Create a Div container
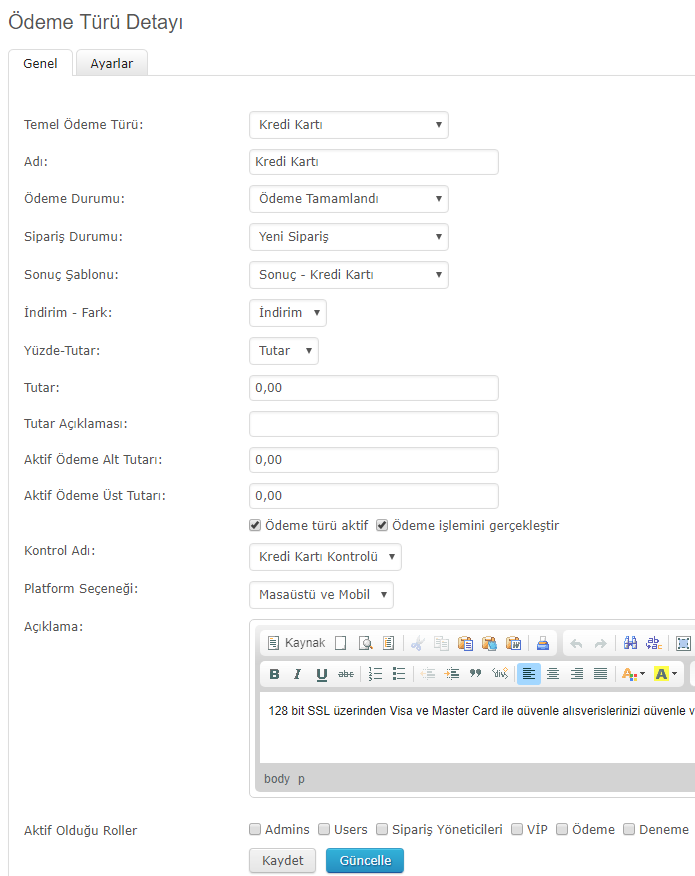This screenshot has width=695, height=876. 499,674
